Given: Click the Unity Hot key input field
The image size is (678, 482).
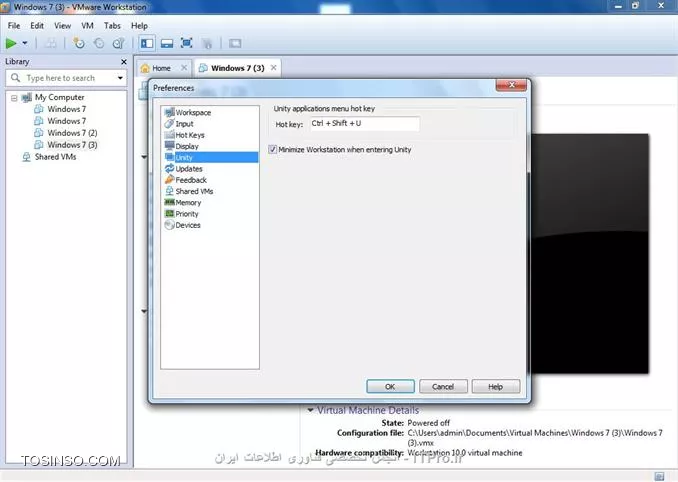Looking at the screenshot, I should pyautogui.click(x=364, y=124).
